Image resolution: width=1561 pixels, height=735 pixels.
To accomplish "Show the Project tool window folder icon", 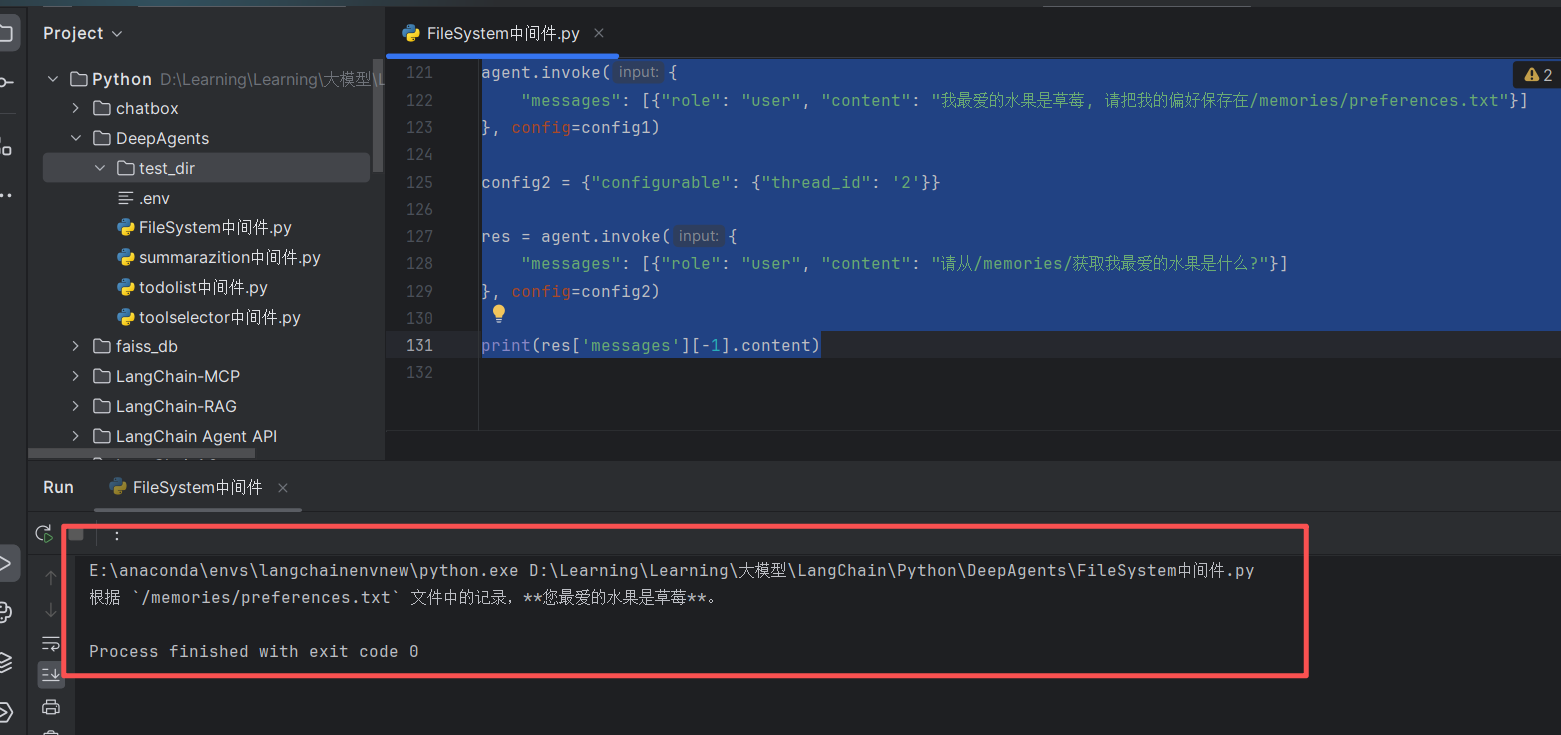I will pos(6,32).
